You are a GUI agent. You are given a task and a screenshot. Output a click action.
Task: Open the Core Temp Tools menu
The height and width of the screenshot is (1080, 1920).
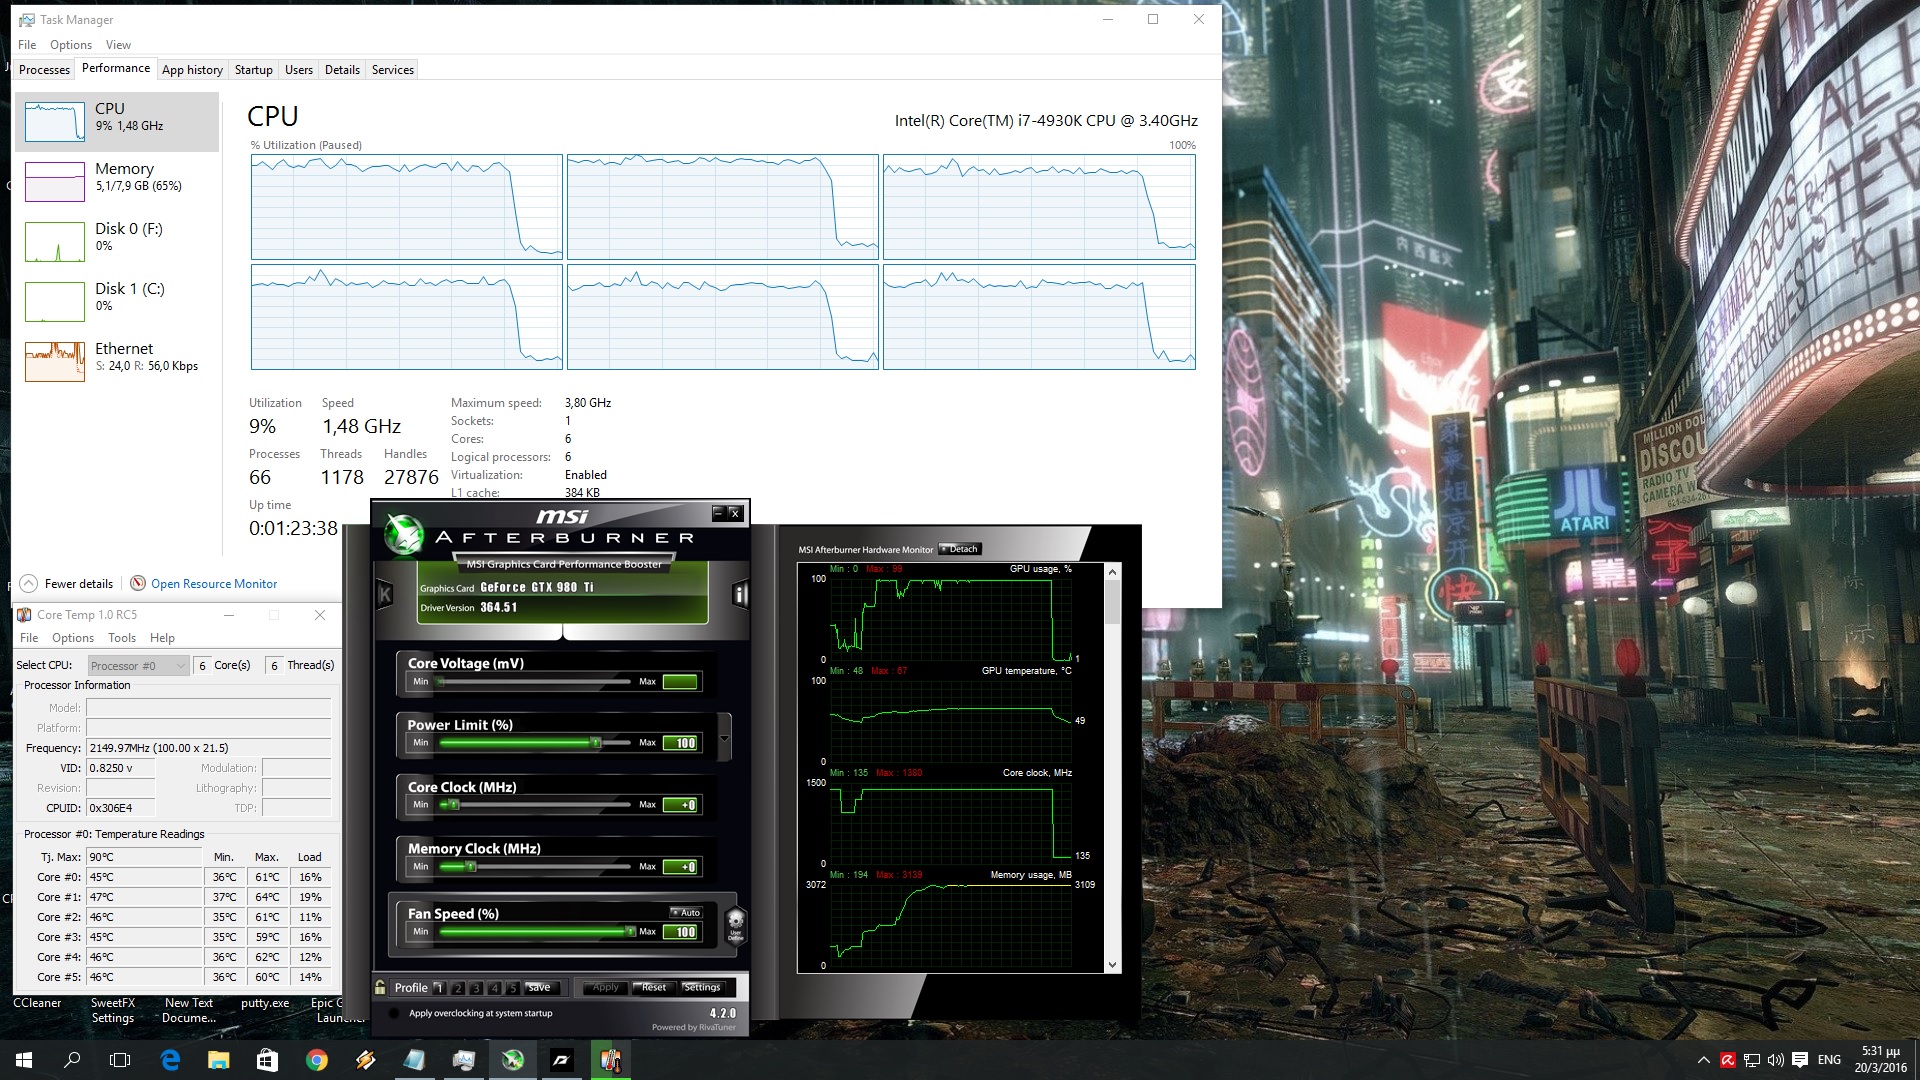point(122,638)
